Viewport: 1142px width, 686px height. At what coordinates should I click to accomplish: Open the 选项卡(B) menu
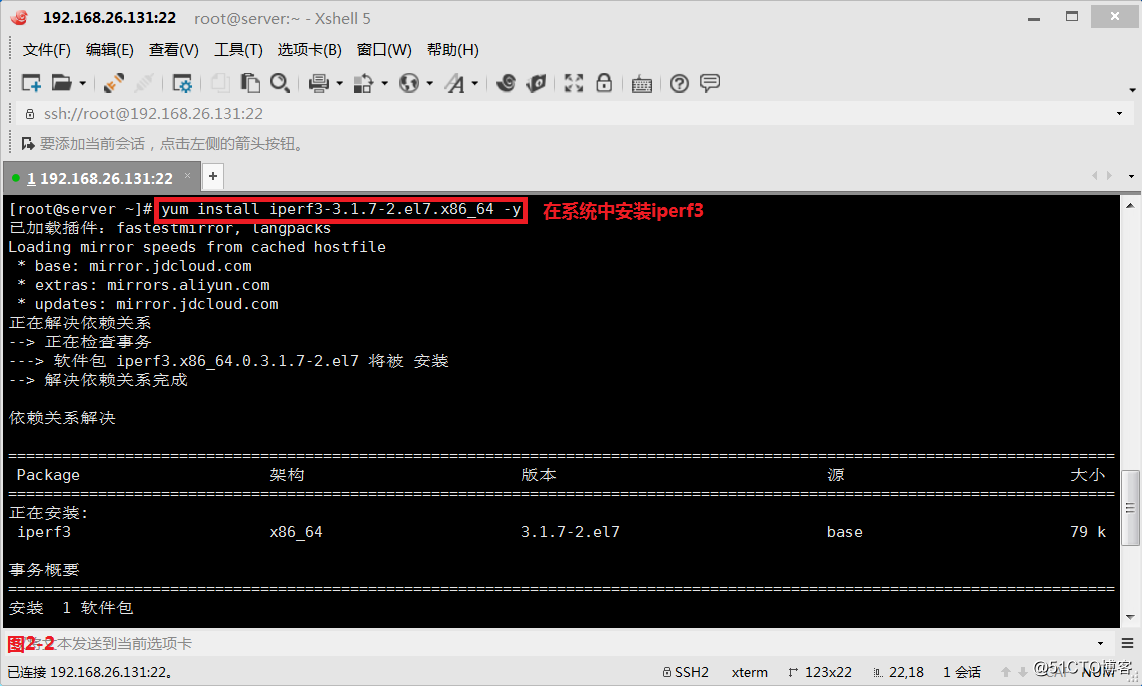pyautogui.click(x=310, y=50)
